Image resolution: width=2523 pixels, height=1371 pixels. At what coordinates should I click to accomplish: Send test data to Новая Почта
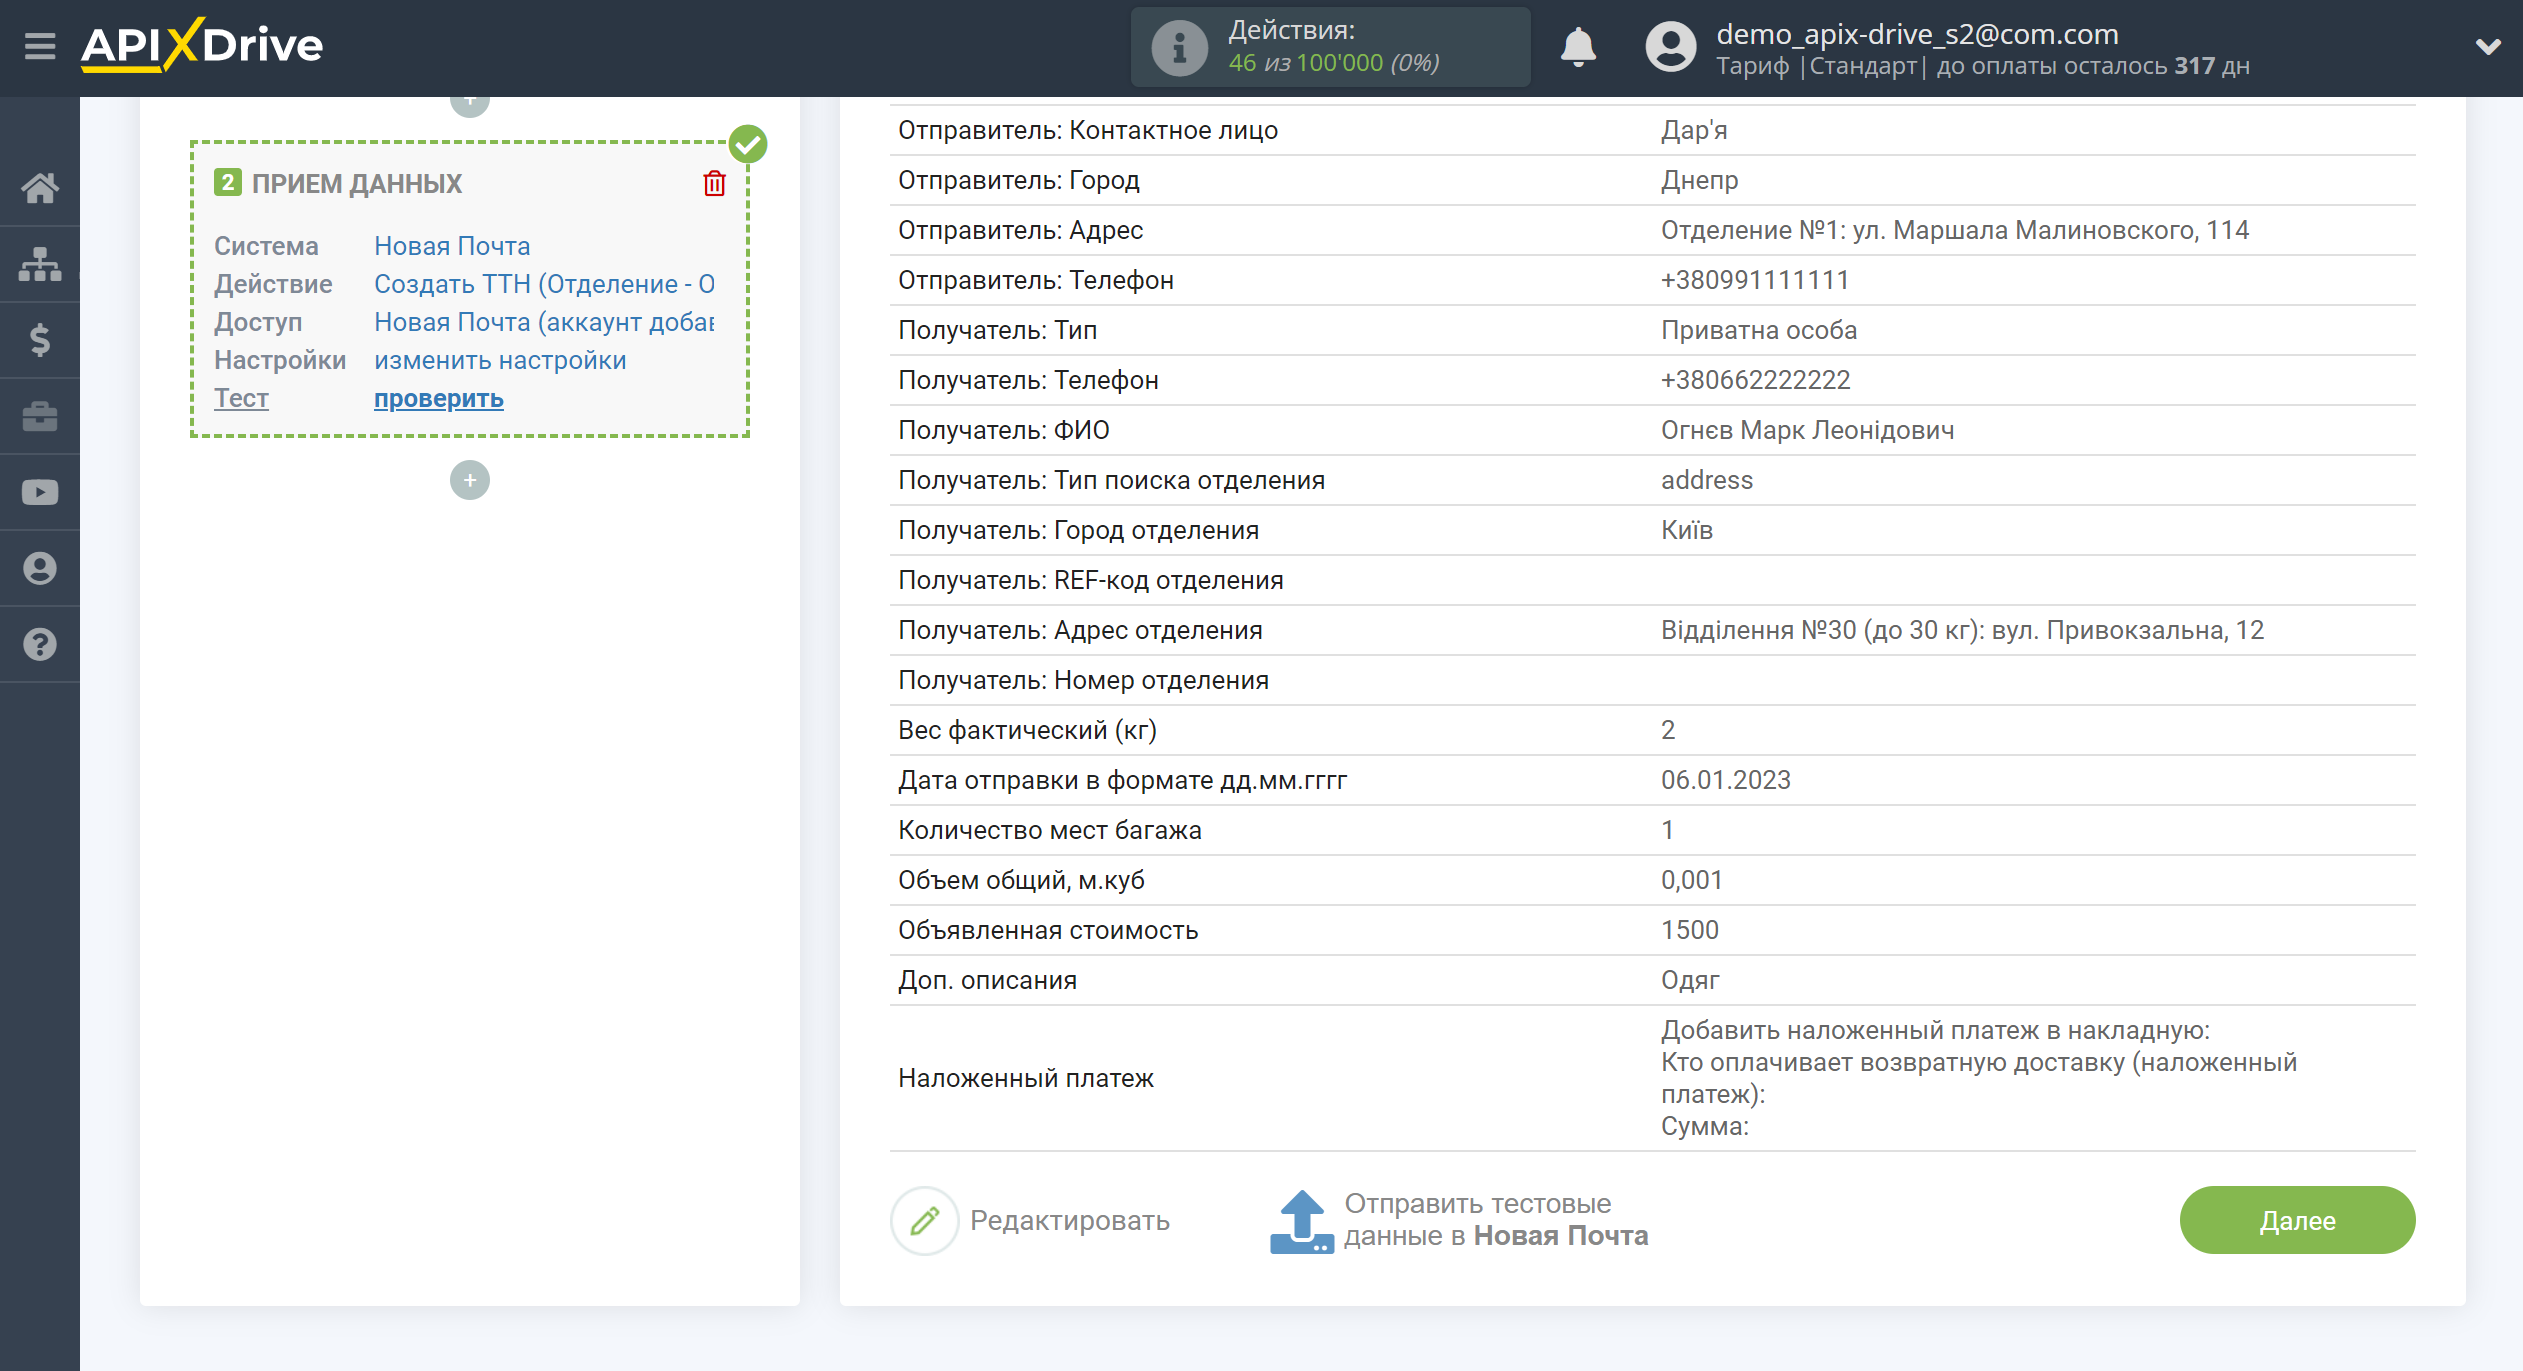(x=1496, y=1220)
